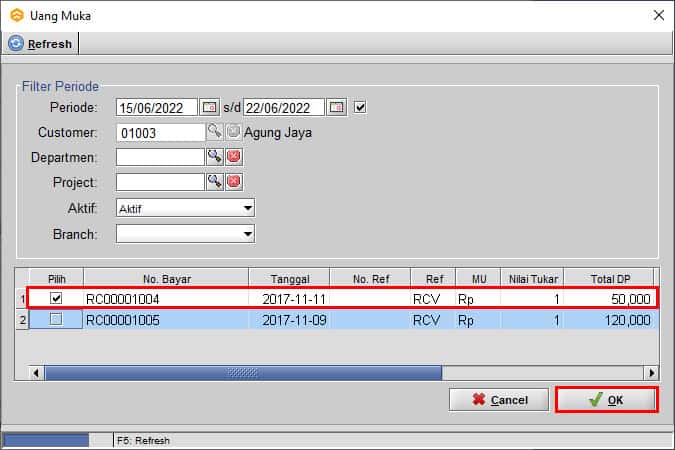Check Pilih box for RC00001005
This screenshot has width=675, height=450.
56,320
